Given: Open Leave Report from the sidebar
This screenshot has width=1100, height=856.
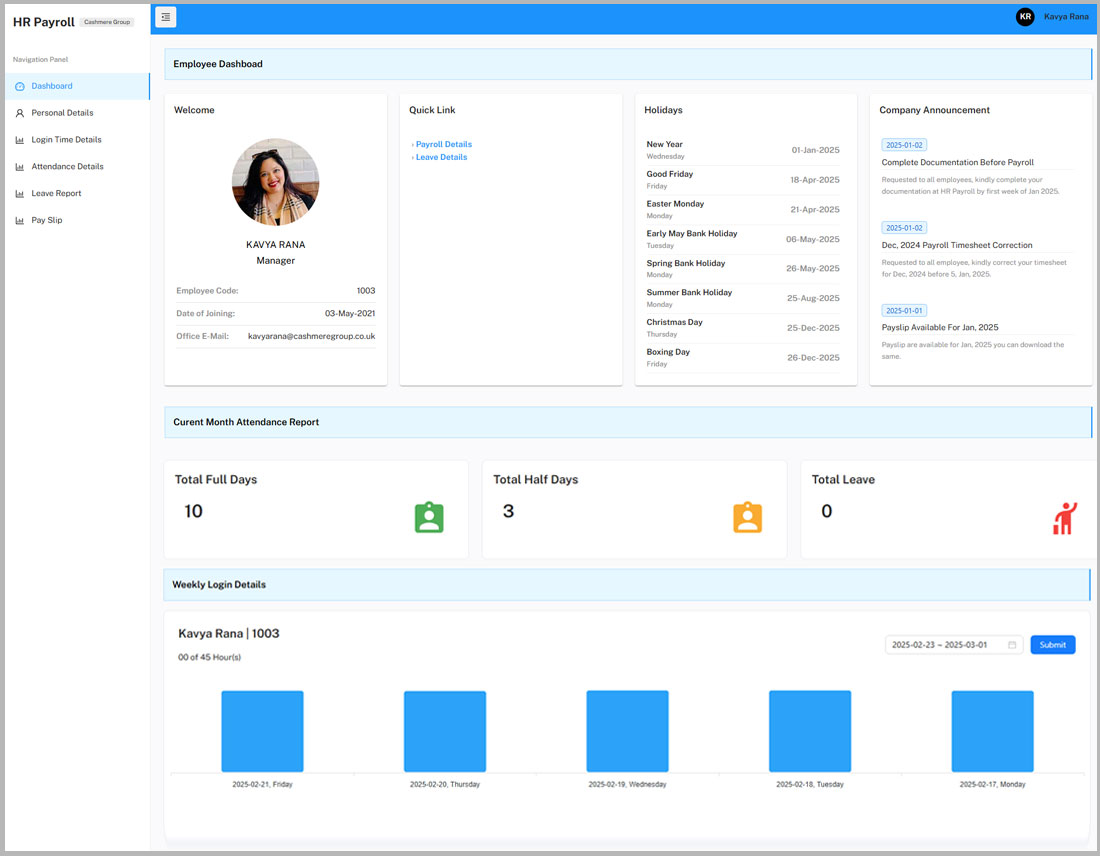Looking at the screenshot, I should point(56,194).
